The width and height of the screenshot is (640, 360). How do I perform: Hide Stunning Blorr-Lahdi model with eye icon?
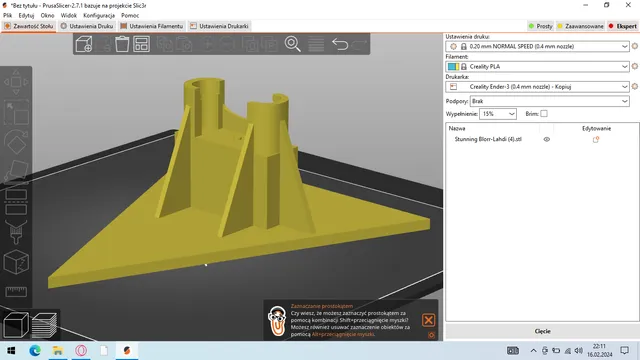click(547, 139)
